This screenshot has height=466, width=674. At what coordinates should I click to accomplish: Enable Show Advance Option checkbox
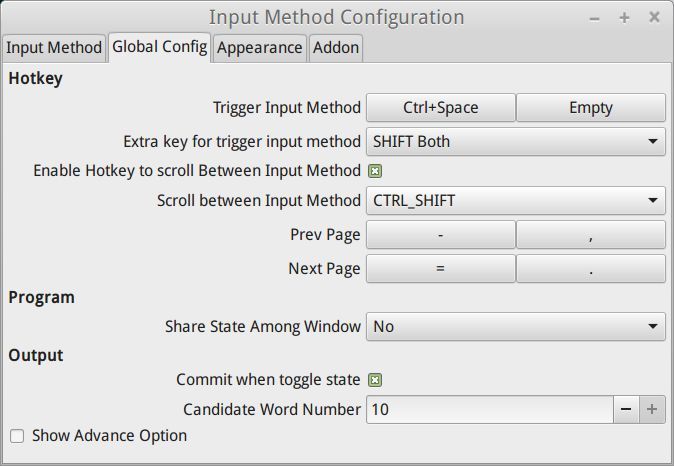coord(17,436)
